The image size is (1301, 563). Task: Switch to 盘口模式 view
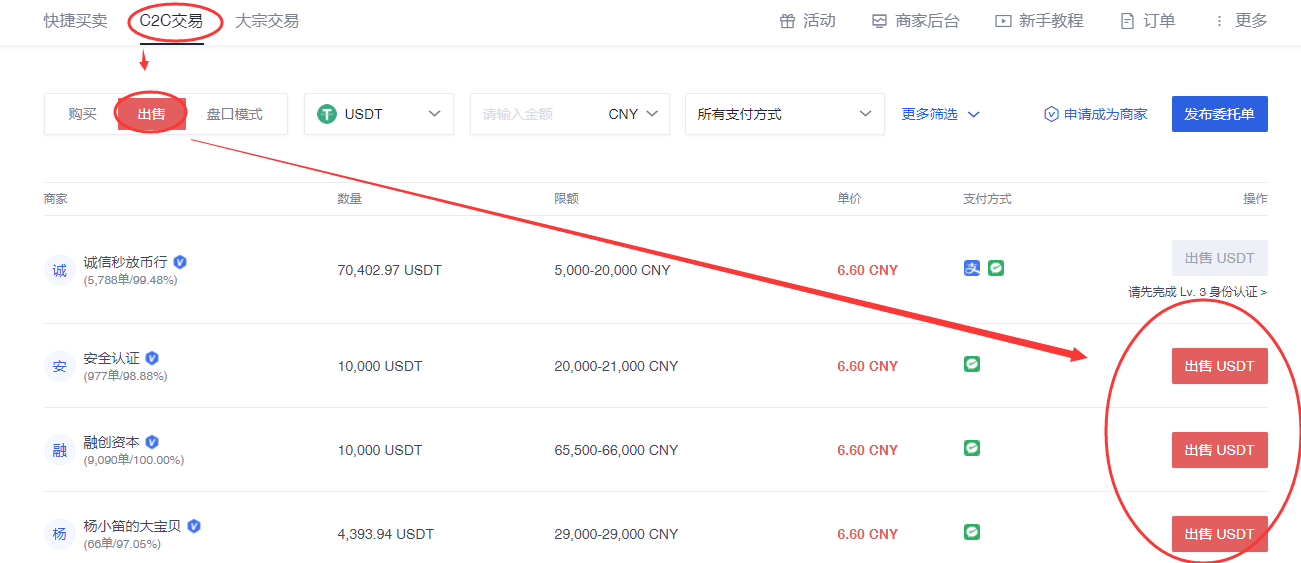point(235,114)
